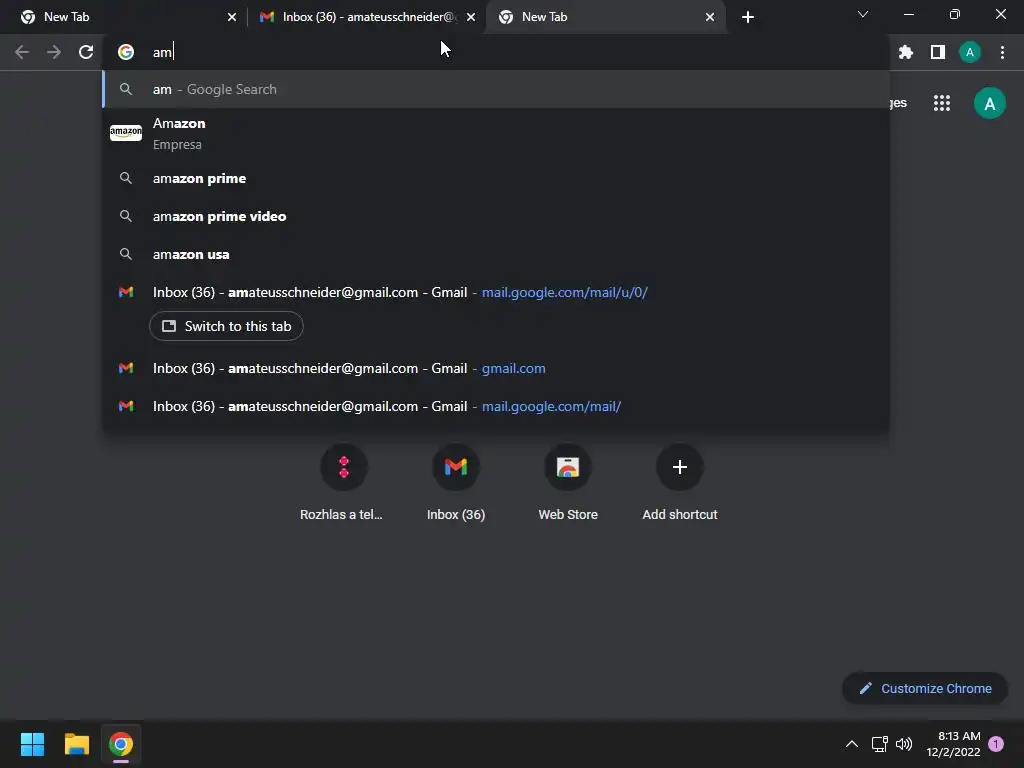Open the Chrome three-dot menu
Screen dimensions: 1024x768
(x=1002, y=52)
